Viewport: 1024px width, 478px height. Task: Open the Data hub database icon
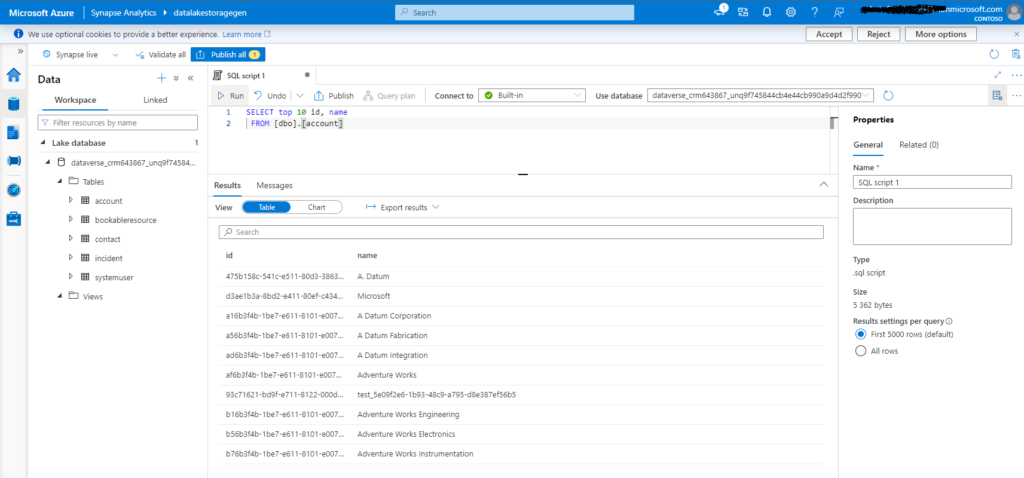pyautogui.click(x=14, y=104)
